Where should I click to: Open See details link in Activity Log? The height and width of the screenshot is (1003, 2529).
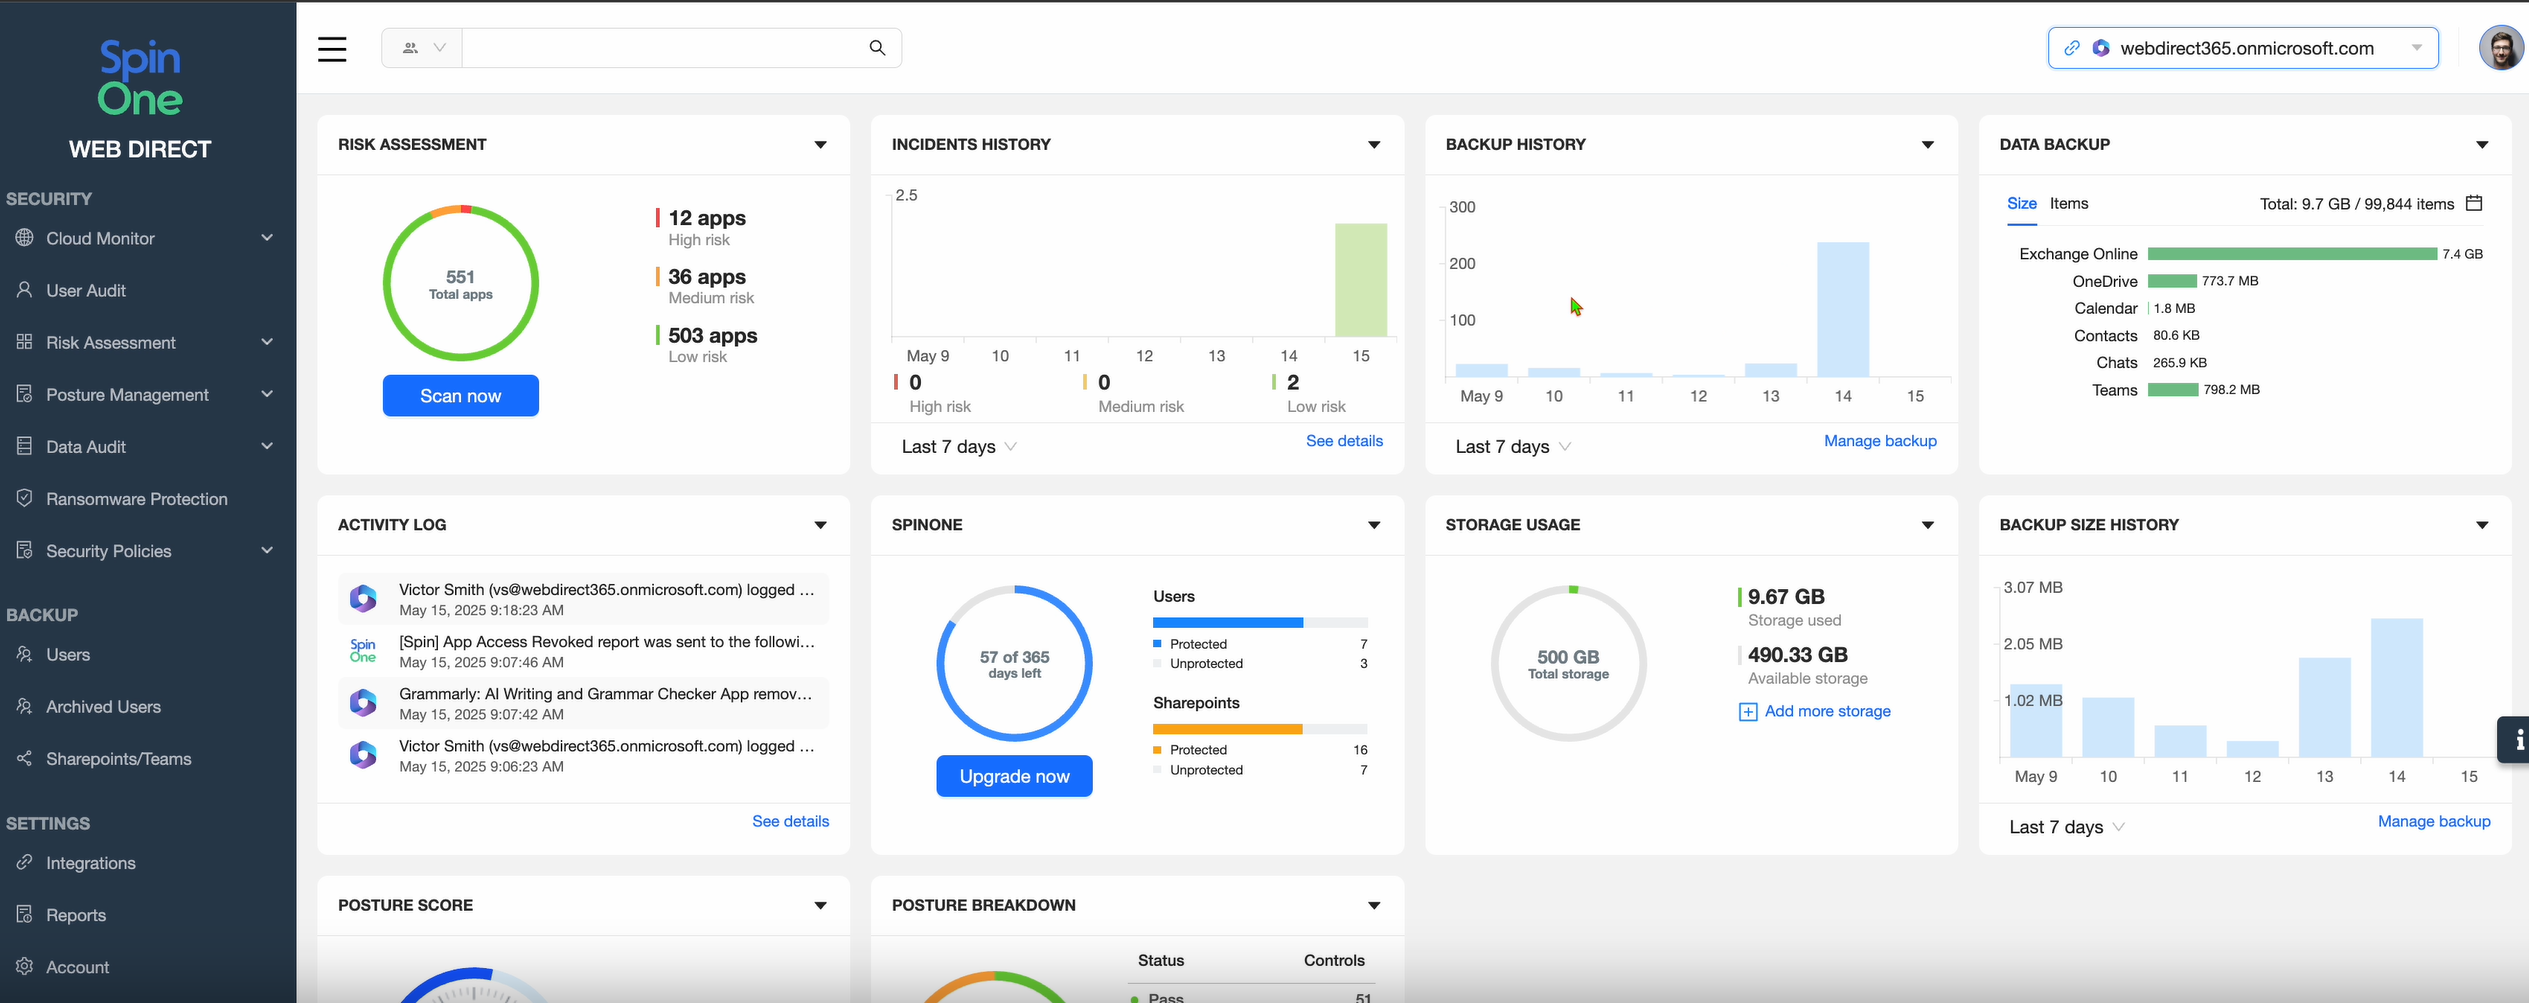(790, 821)
